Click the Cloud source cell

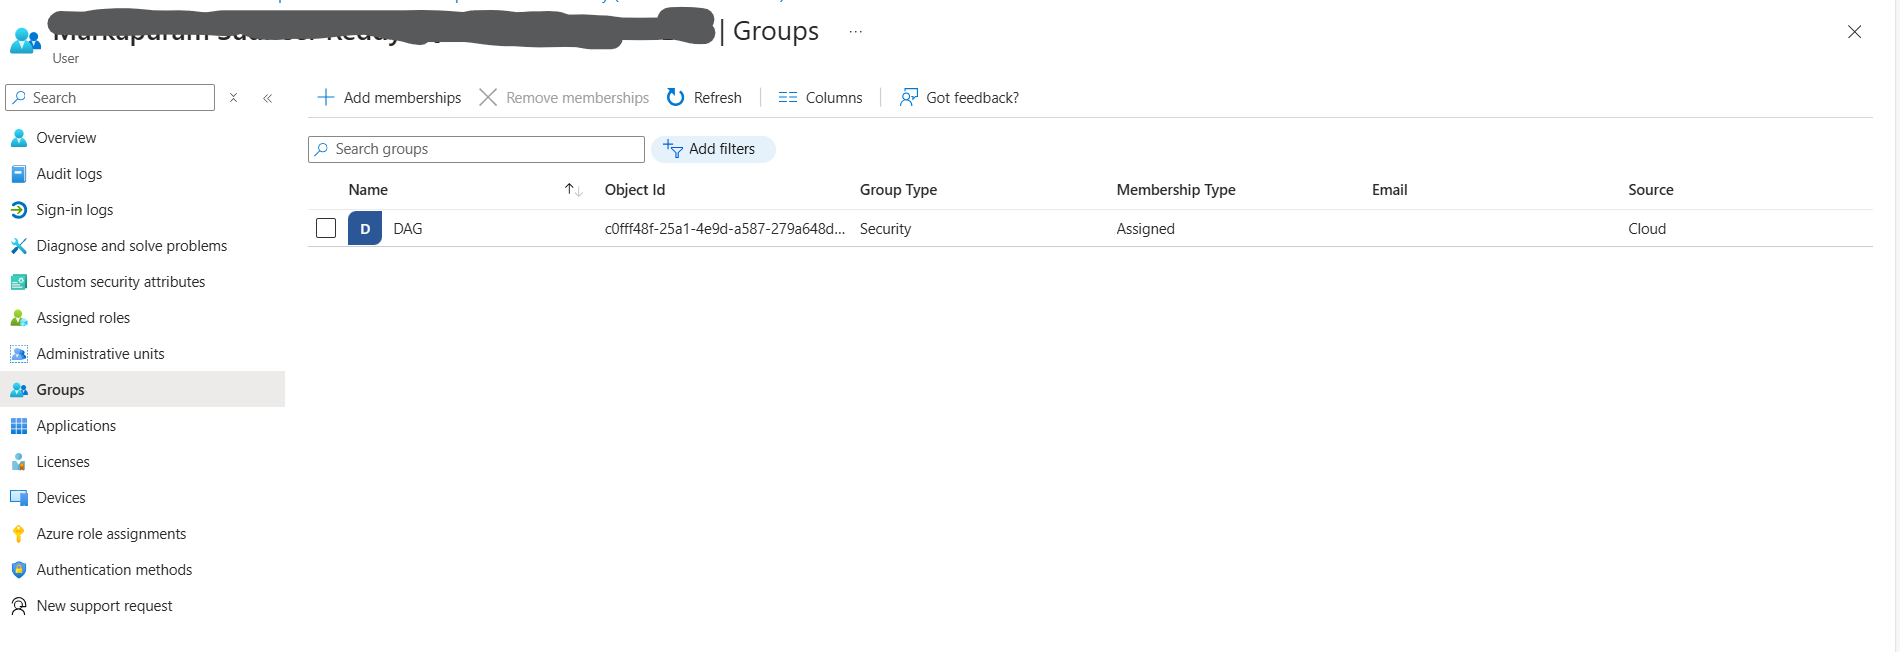pyautogui.click(x=1647, y=229)
